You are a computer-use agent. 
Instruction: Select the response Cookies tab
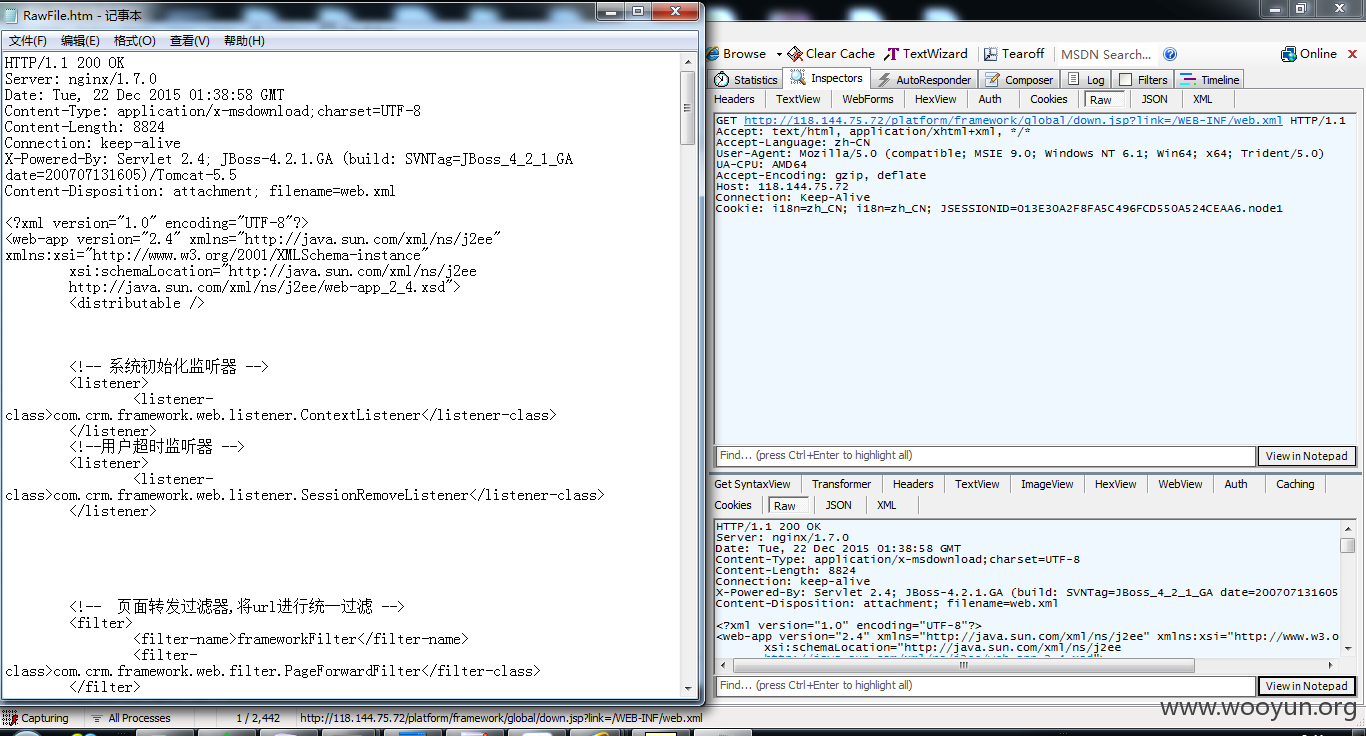coord(733,505)
